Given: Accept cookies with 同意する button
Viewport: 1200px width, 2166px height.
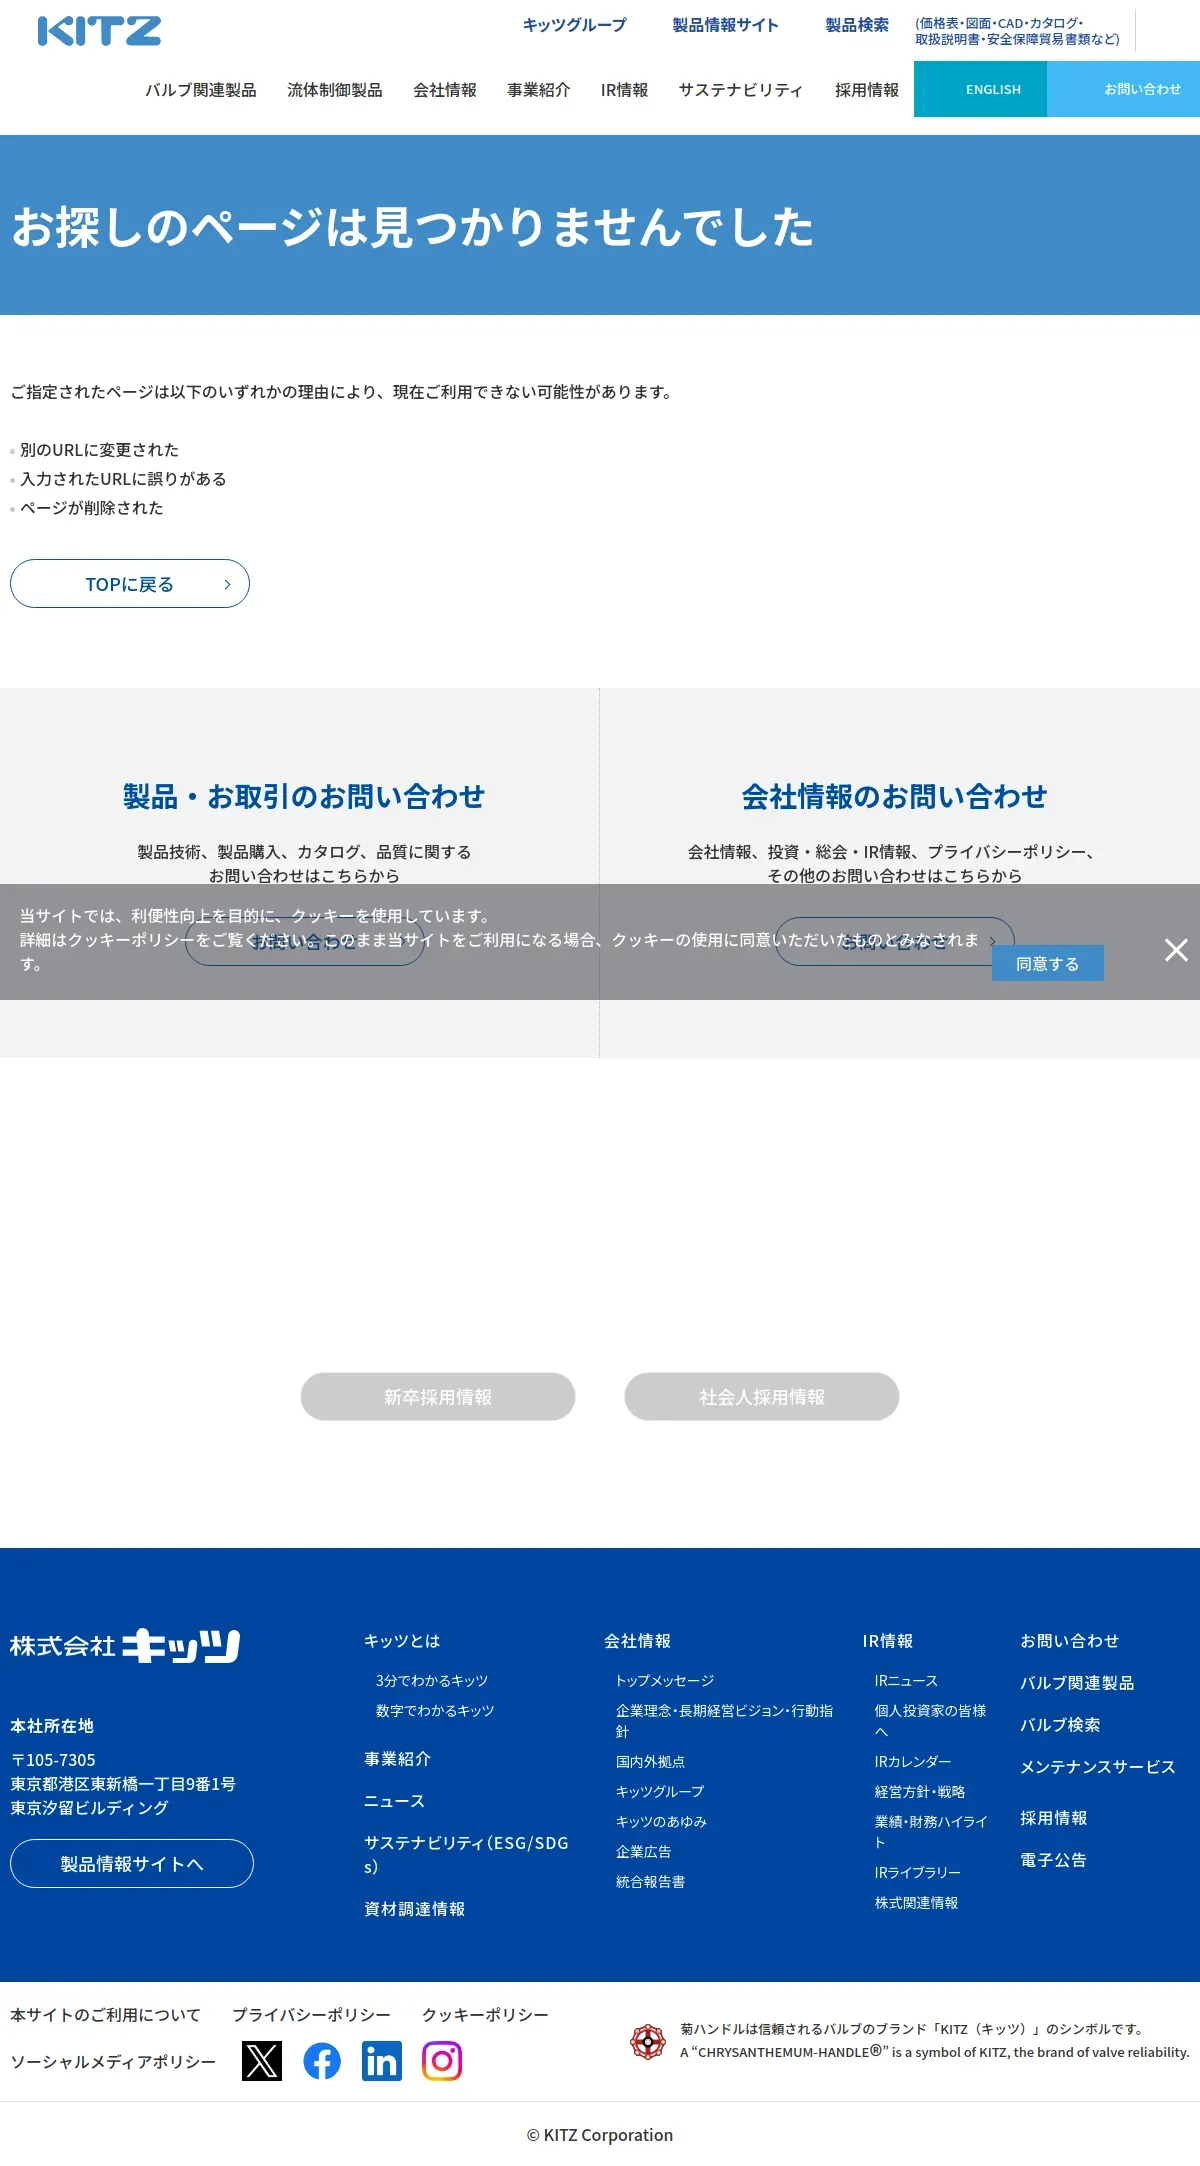Looking at the screenshot, I should (1048, 963).
